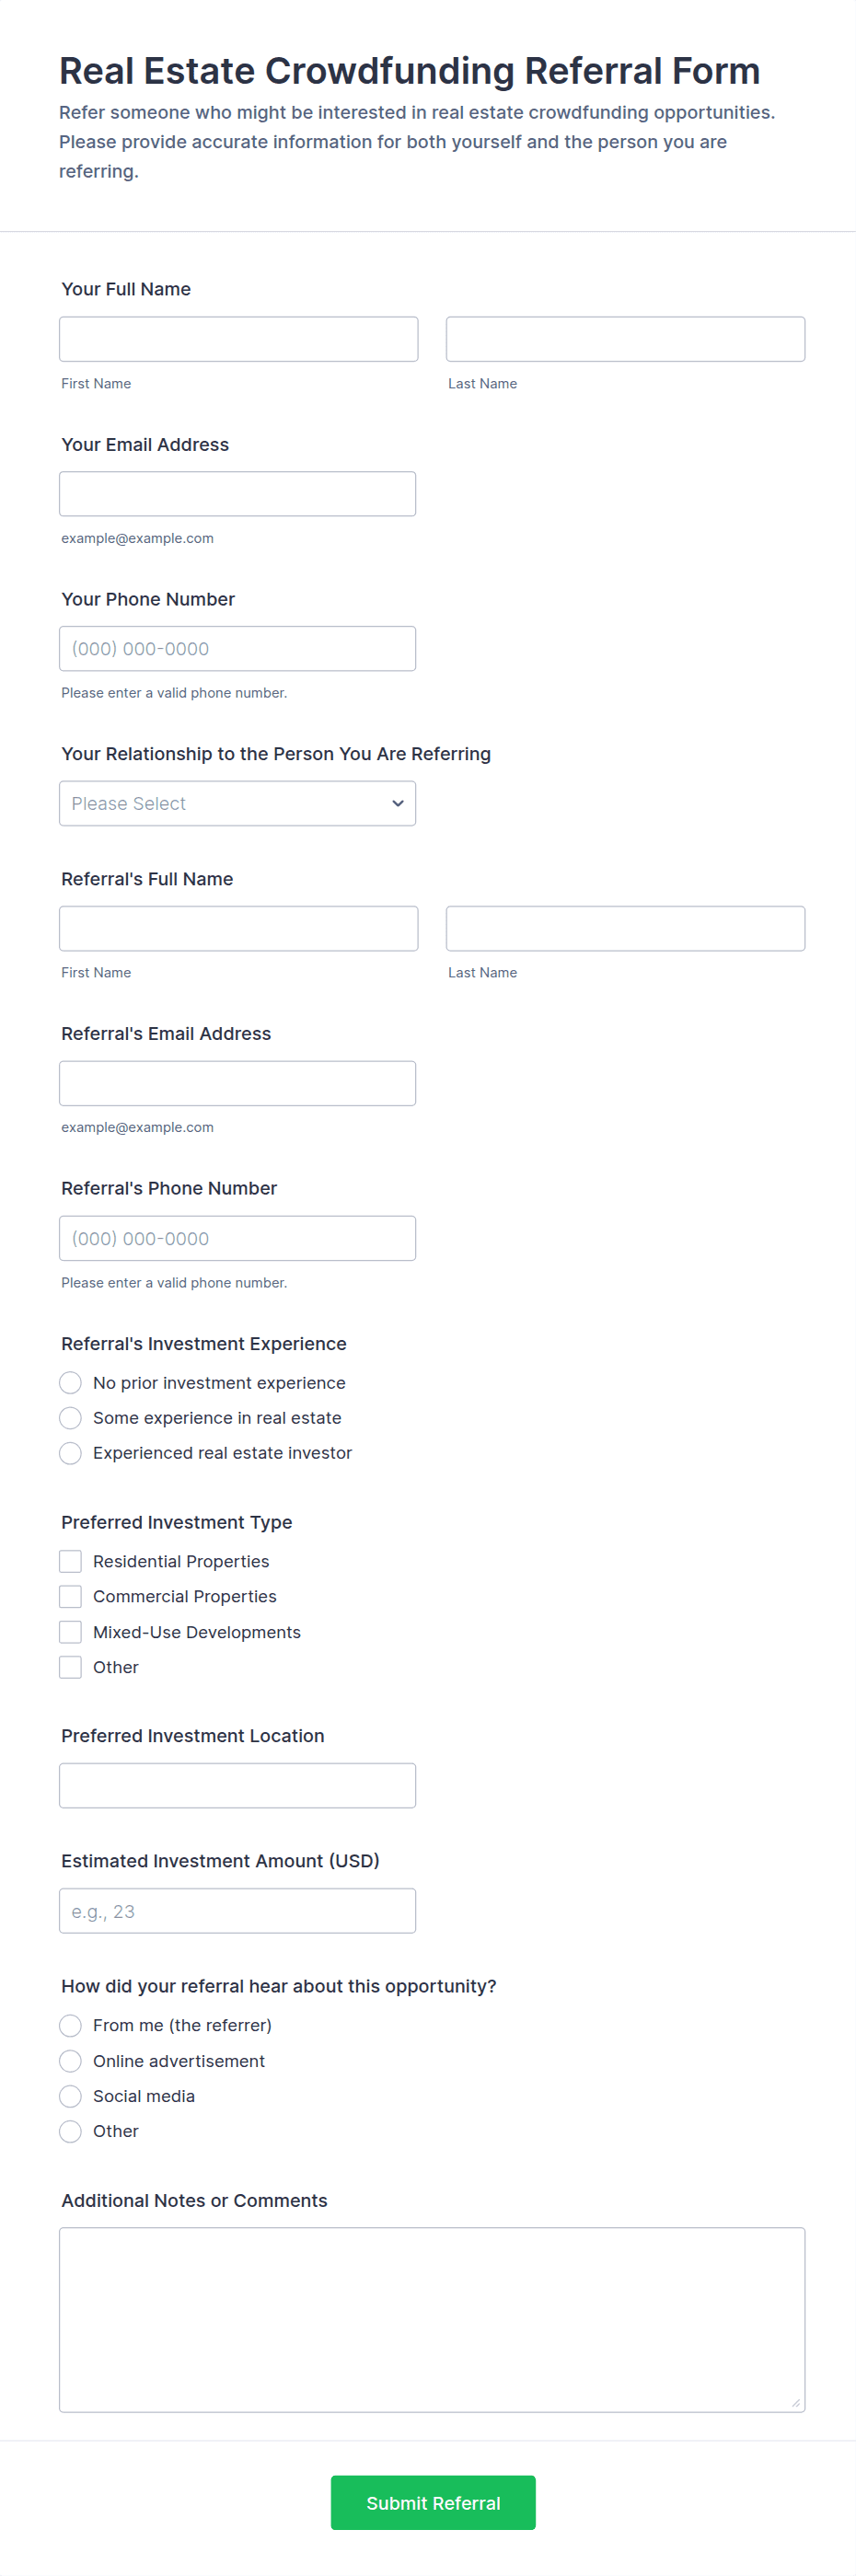The image size is (856, 2576).
Task: Select 'Online advertisement' radio option
Action: 70,2061
